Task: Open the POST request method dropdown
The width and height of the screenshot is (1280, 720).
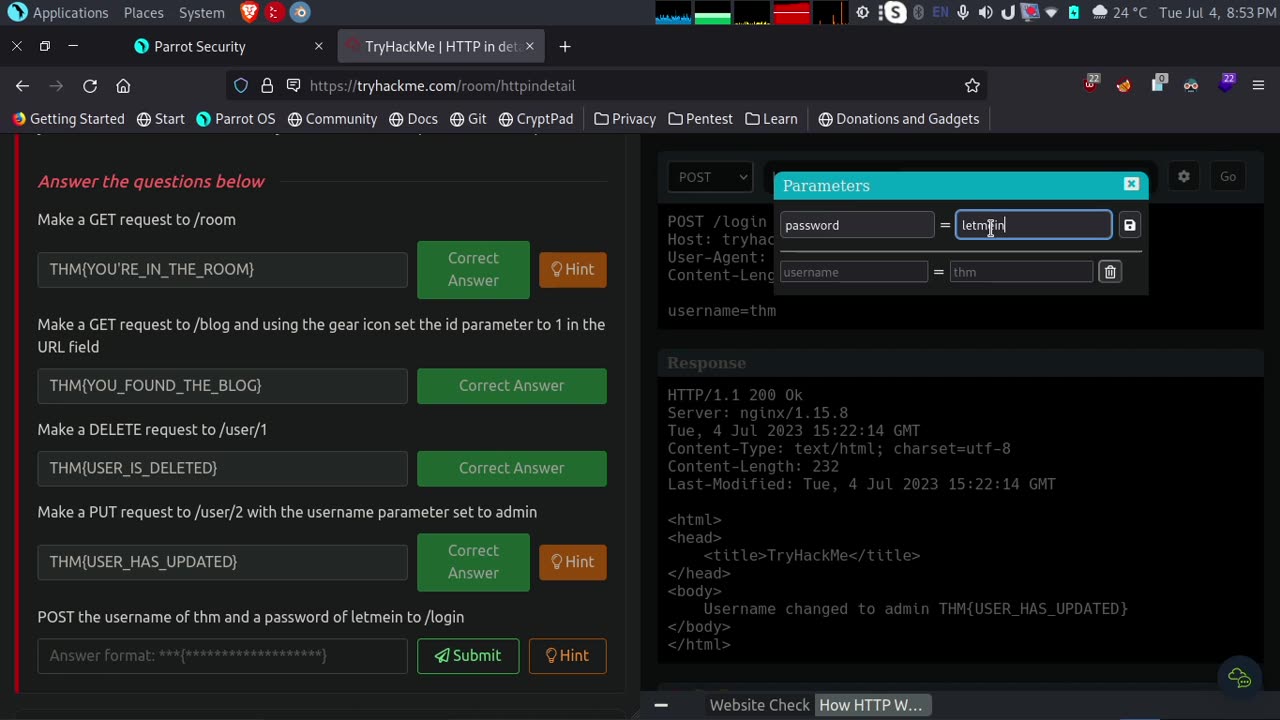Action: (710, 177)
